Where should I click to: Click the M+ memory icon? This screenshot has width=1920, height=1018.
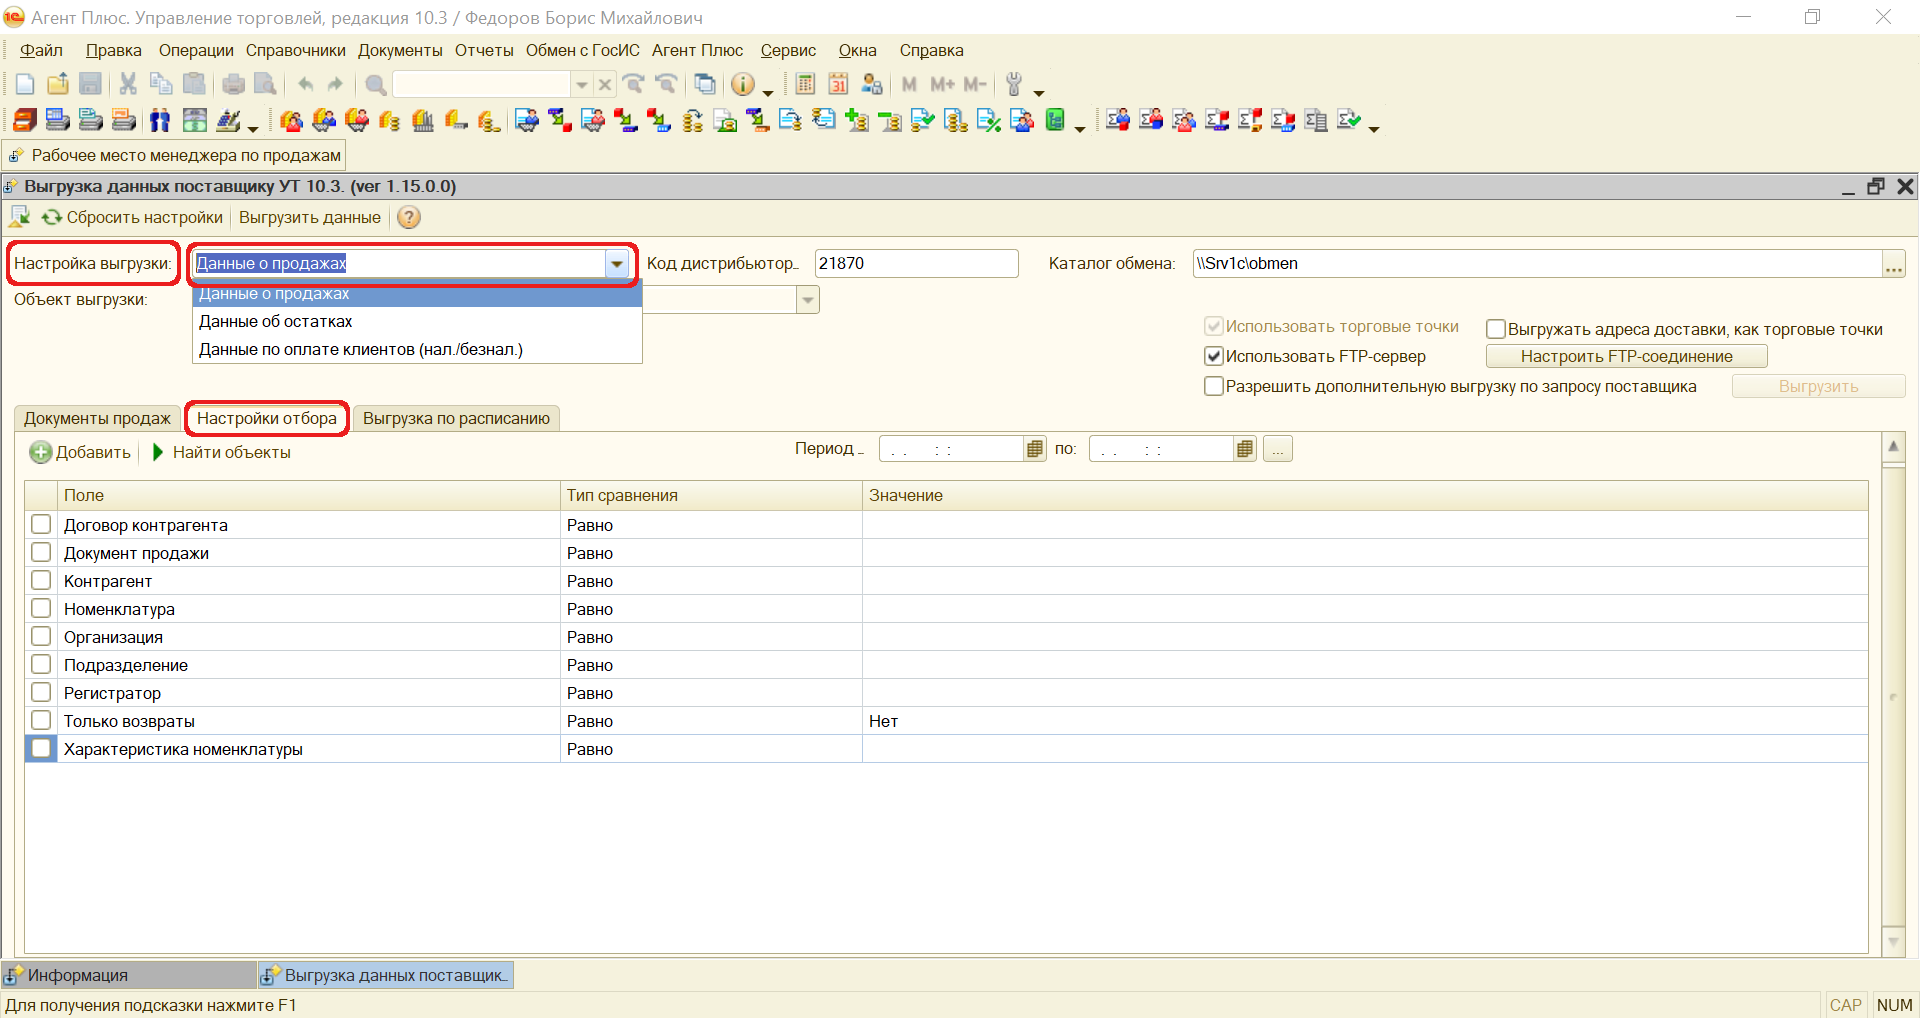[942, 85]
